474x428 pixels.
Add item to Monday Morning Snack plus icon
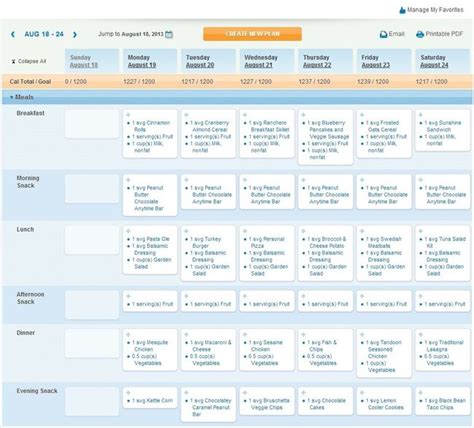[x=128, y=180]
